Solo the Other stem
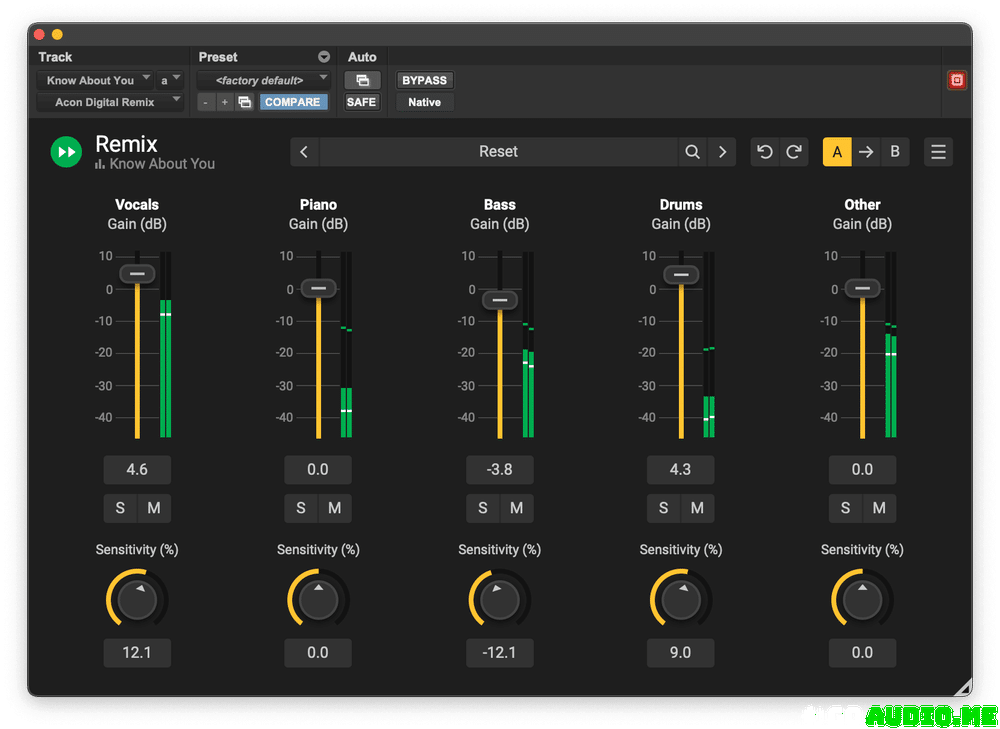The image size is (1000, 729). pyautogui.click(x=845, y=508)
